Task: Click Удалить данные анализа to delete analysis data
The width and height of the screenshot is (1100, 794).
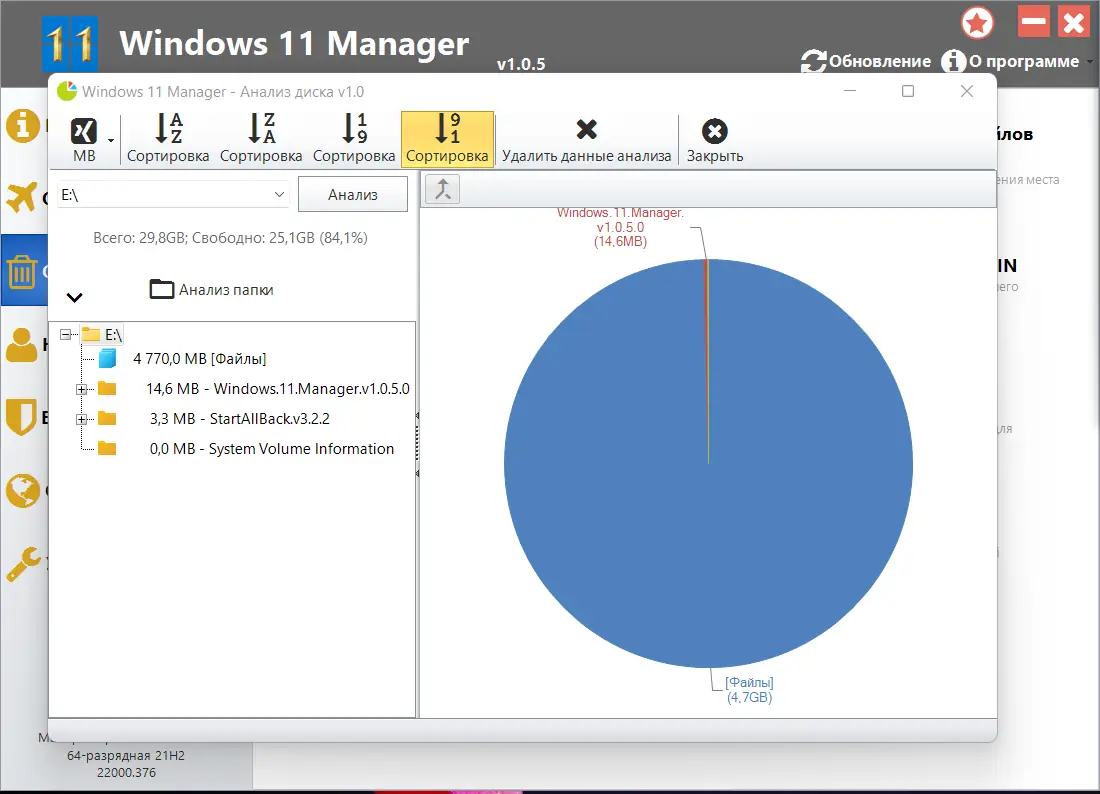Action: pos(586,140)
